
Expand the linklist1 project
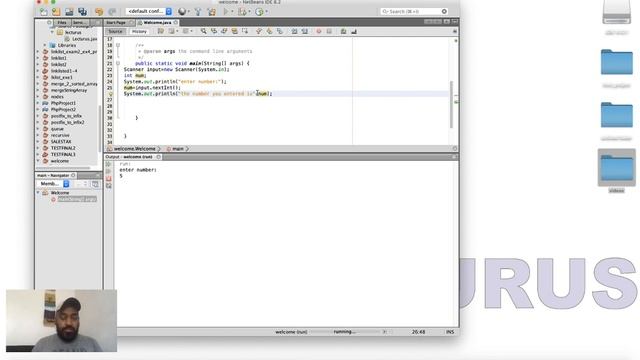[38, 58]
